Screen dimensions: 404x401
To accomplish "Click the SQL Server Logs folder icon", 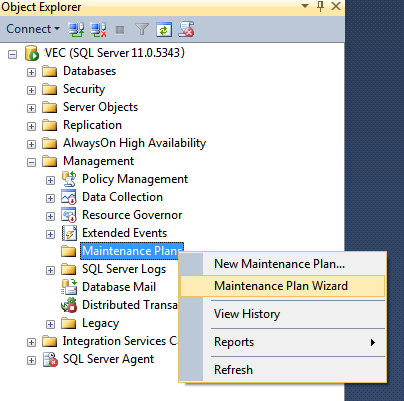I will tap(69, 269).
